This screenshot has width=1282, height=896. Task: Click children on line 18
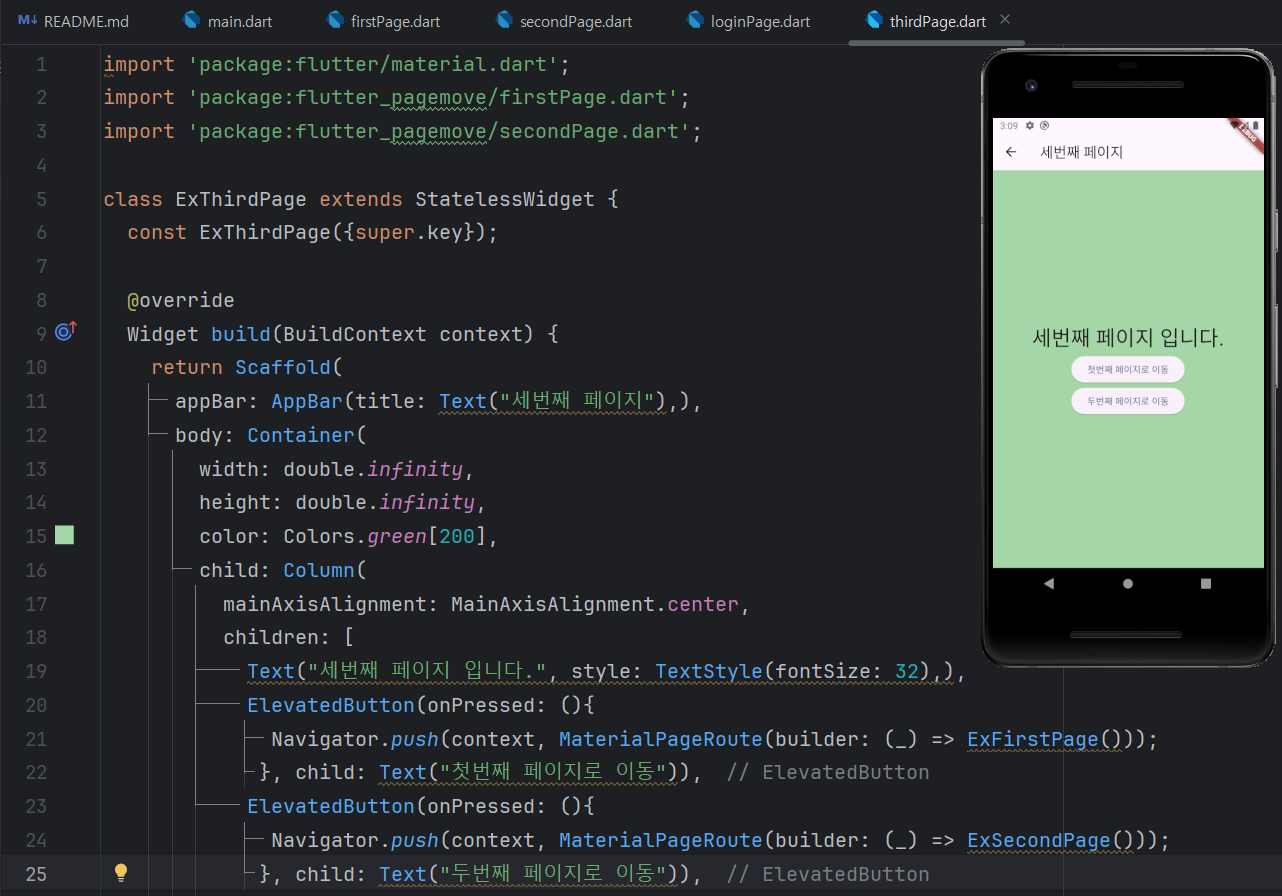[271, 637]
